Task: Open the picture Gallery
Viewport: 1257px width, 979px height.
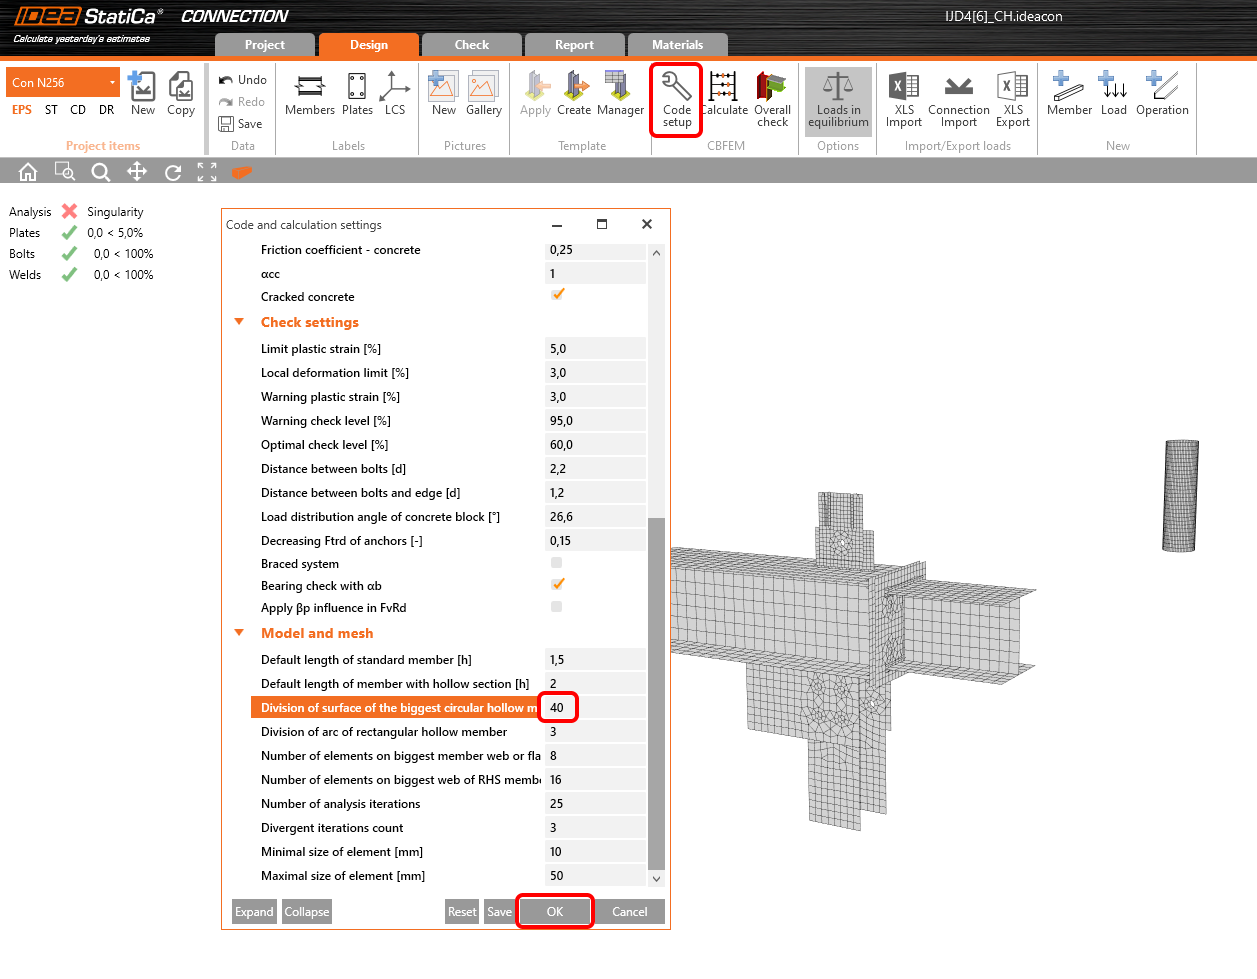Action: 484,95
